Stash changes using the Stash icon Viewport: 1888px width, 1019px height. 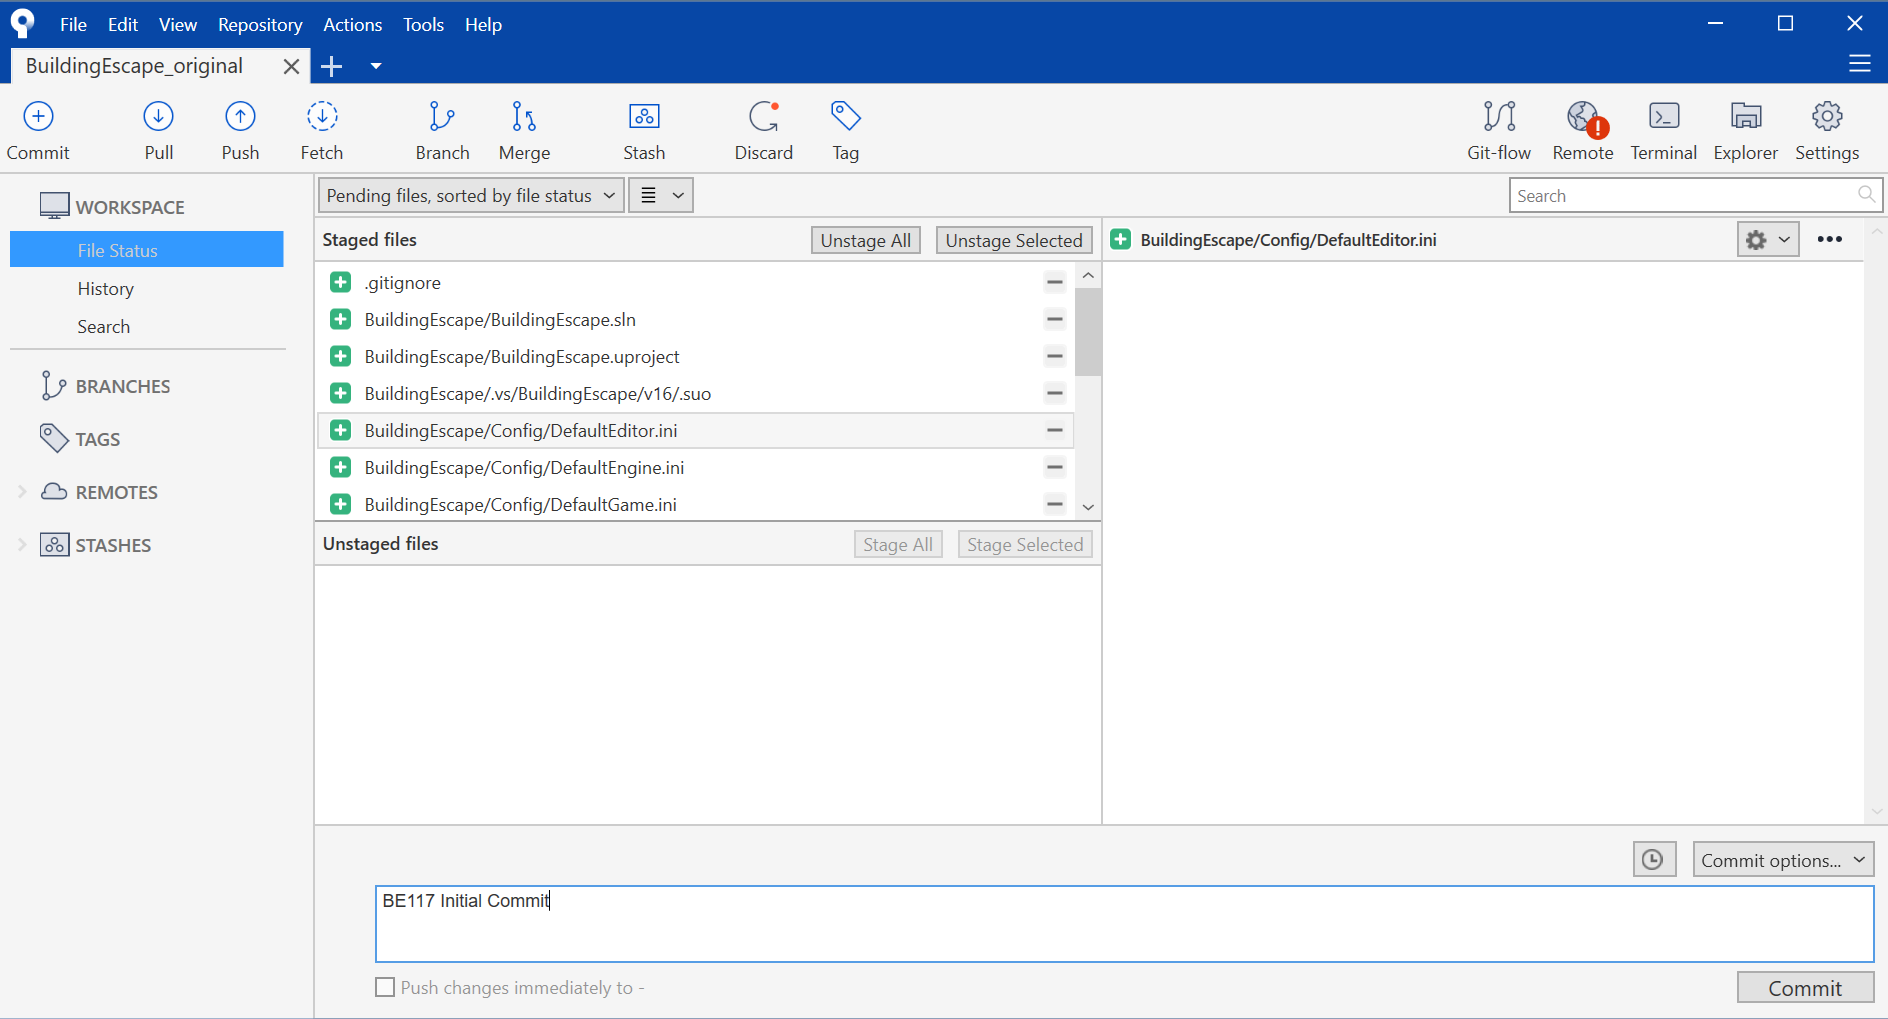(643, 128)
